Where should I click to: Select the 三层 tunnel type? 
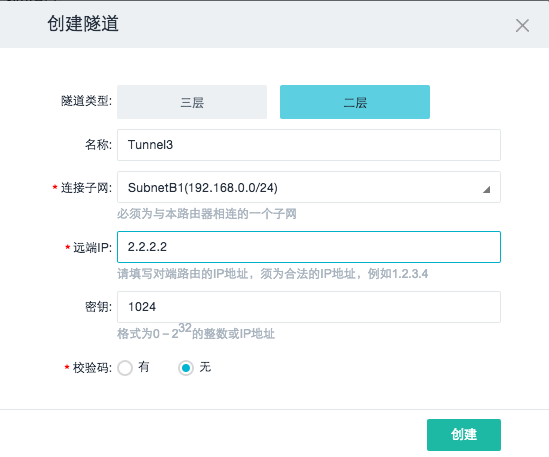pyautogui.click(x=192, y=102)
